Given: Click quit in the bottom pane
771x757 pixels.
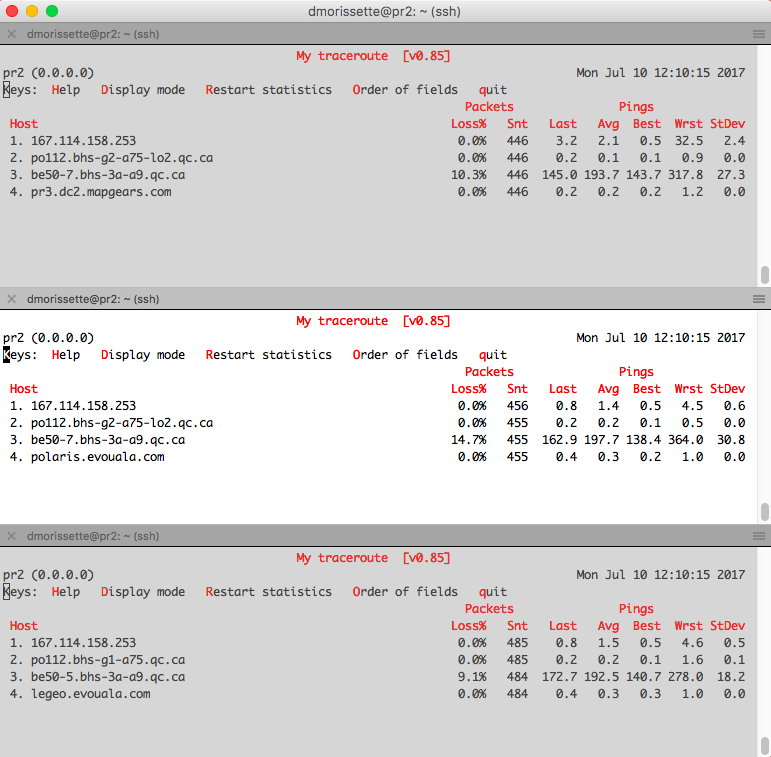Looking at the screenshot, I should coord(493,592).
